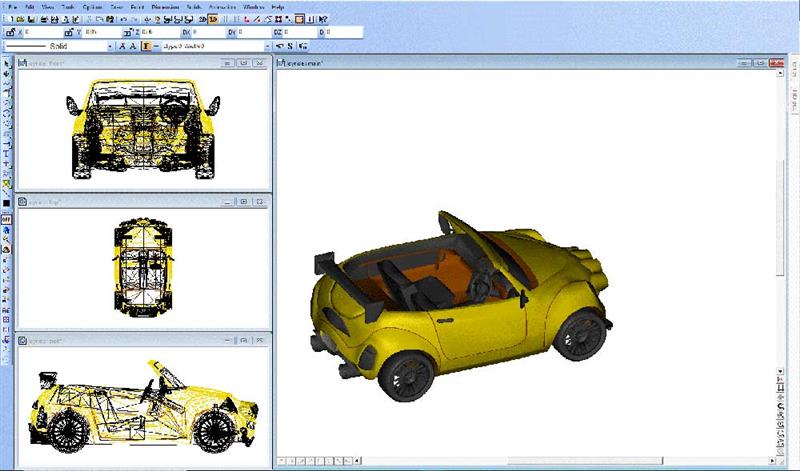The width and height of the screenshot is (800, 471).
Task: Expand the text style dropdown arrow
Action: pos(268,46)
